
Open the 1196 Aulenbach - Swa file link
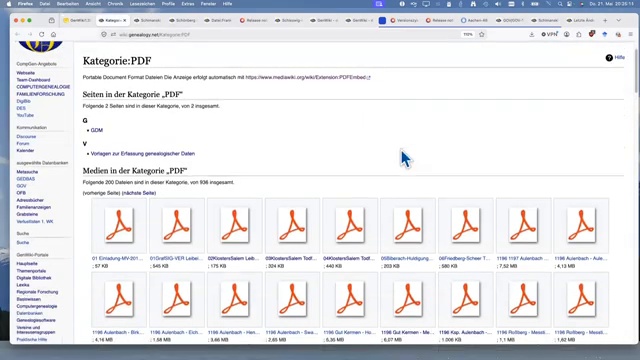click(292, 332)
